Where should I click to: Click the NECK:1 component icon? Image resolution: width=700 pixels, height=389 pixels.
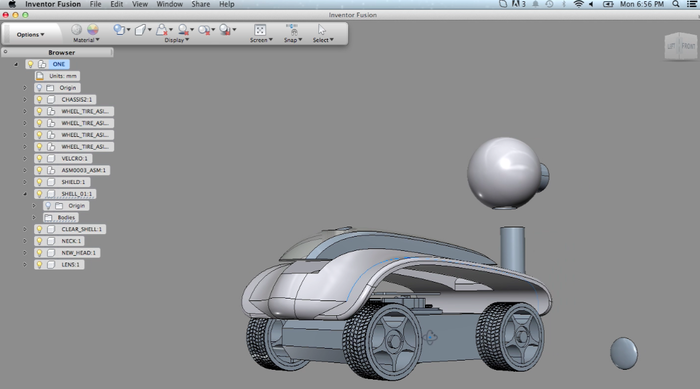click(51, 241)
